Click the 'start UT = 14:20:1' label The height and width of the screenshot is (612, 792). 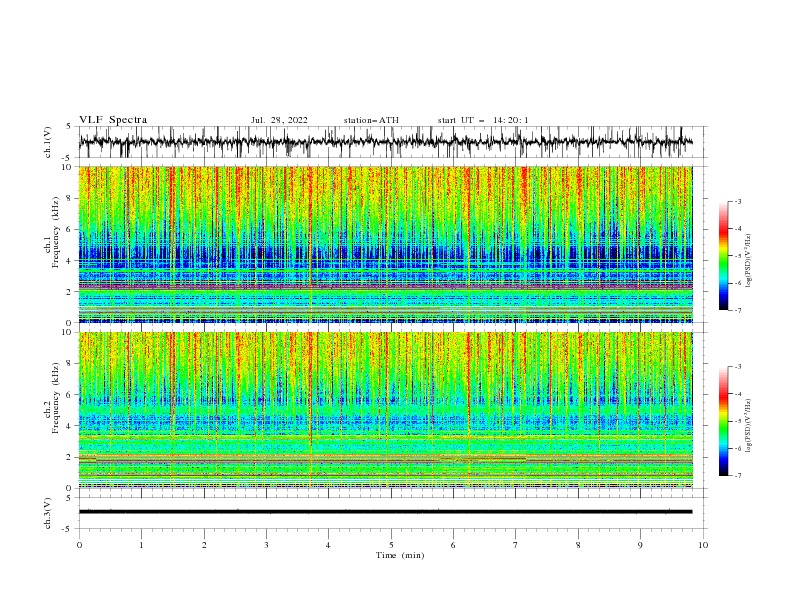(483, 120)
